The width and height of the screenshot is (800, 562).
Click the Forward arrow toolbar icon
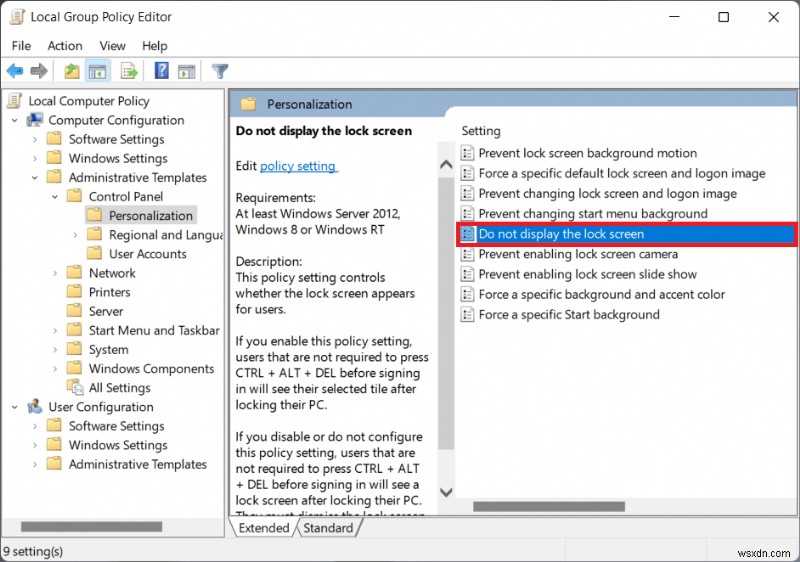pyautogui.click(x=39, y=71)
